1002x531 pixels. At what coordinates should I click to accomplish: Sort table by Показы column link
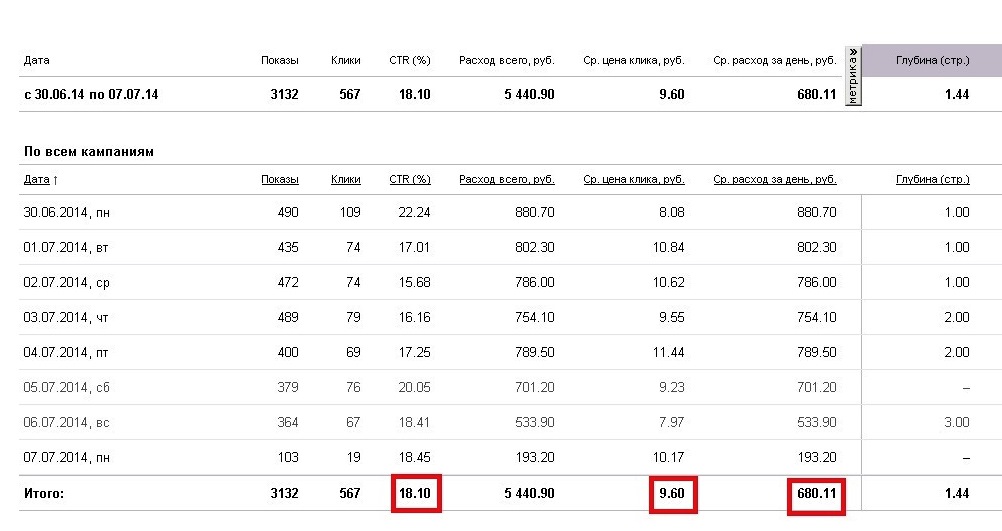pyautogui.click(x=279, y=180)
